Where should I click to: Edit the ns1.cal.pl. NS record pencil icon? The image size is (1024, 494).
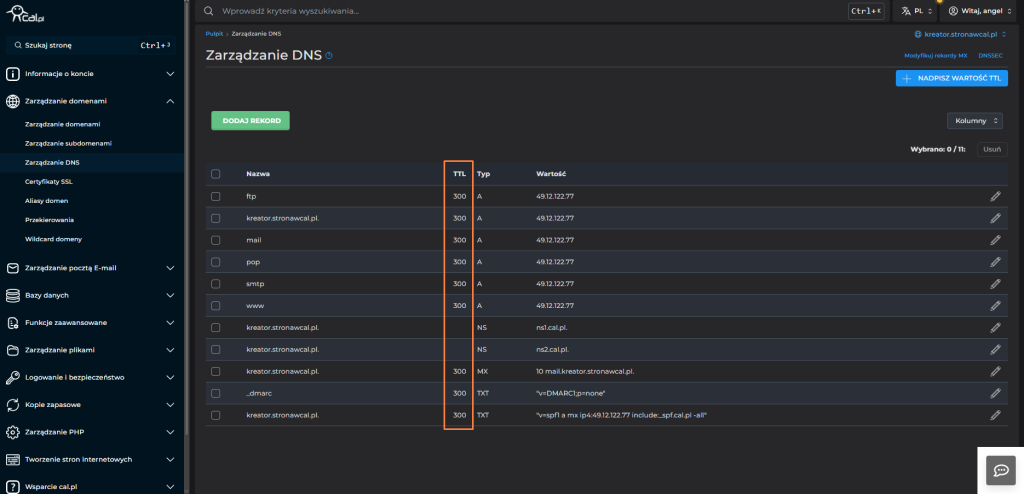[x=995, y=327]
